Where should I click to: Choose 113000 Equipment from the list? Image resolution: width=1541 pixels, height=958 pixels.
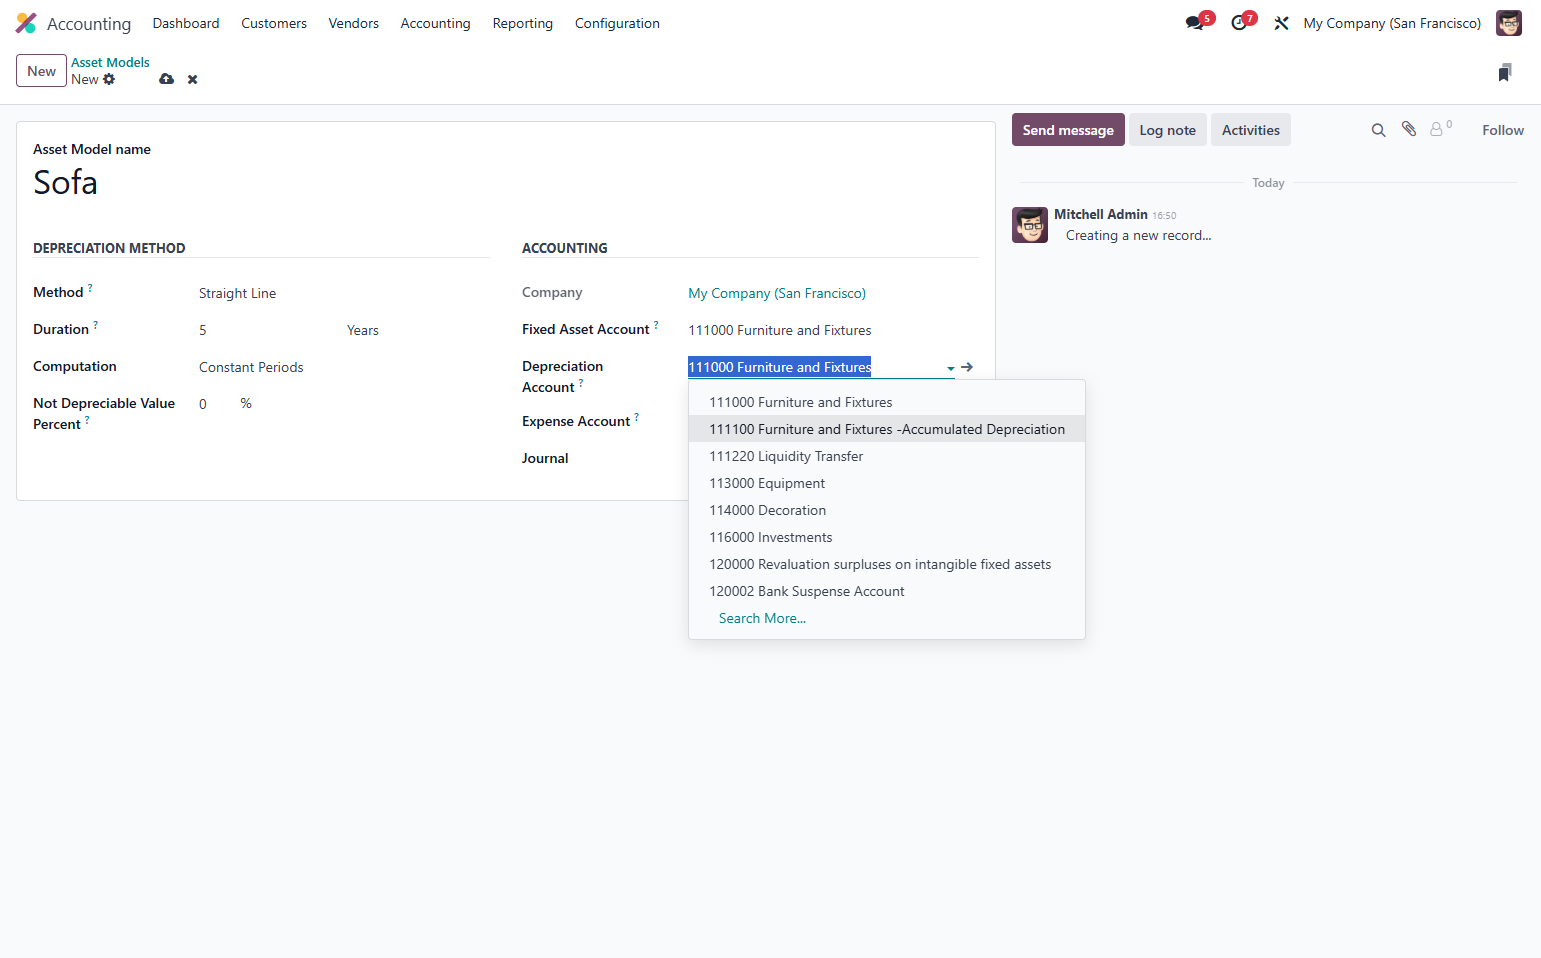pyautogui.click(x=887, y=483)
